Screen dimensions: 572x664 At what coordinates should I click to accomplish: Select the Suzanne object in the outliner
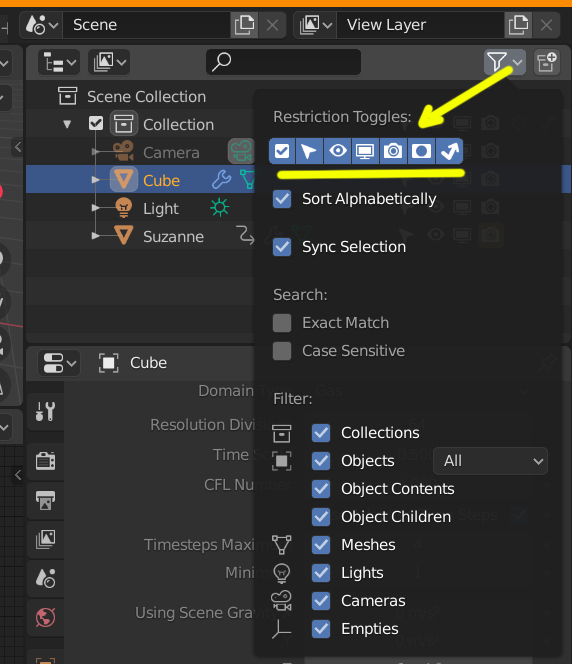coord(173,236)
